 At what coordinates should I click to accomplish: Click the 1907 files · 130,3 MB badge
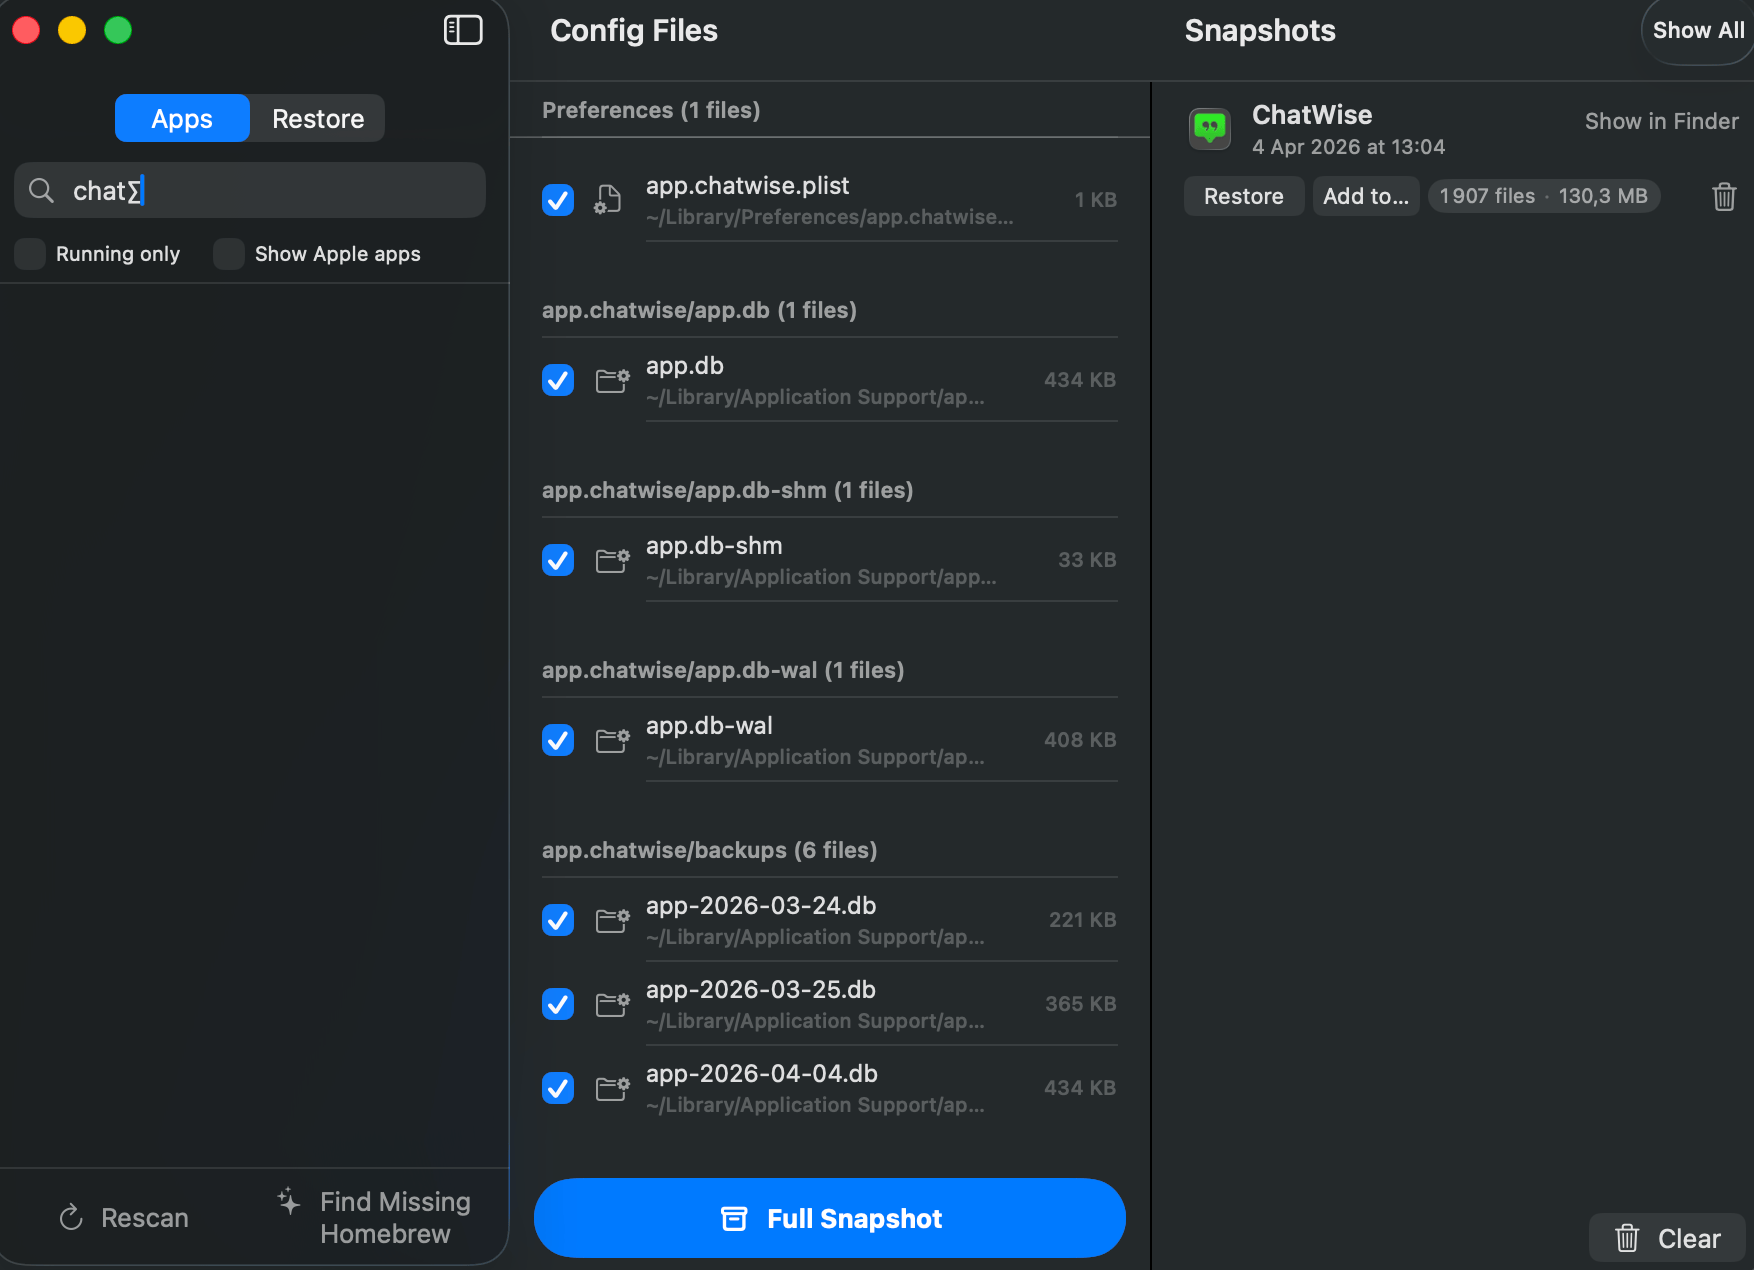tap(1544, 196)
